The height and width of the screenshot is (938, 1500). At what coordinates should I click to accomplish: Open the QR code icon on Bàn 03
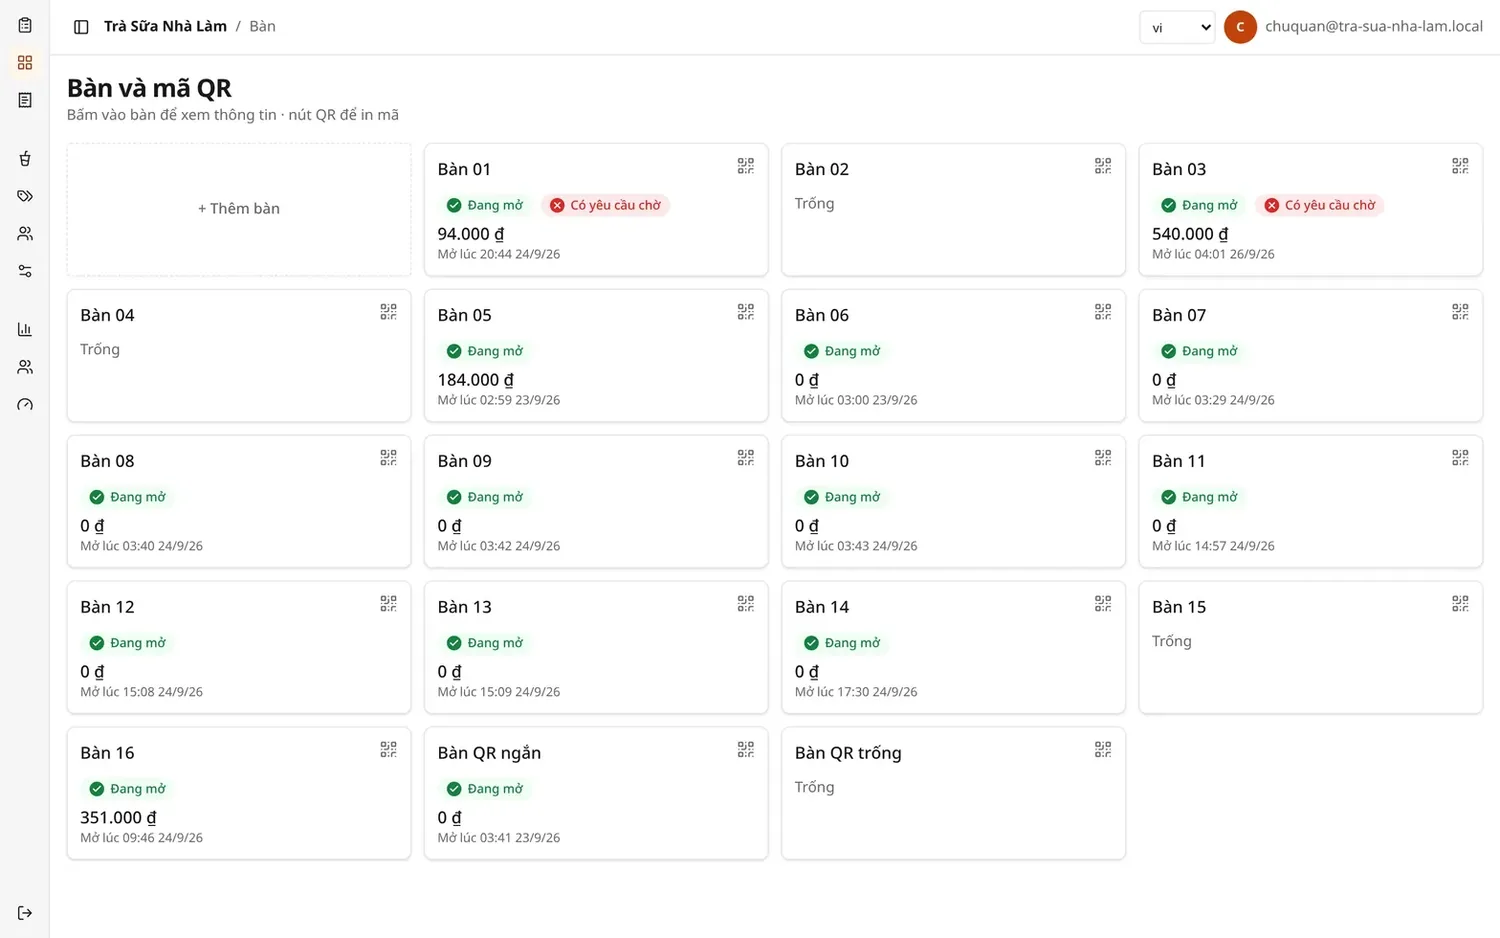[x=1460, y=166]
